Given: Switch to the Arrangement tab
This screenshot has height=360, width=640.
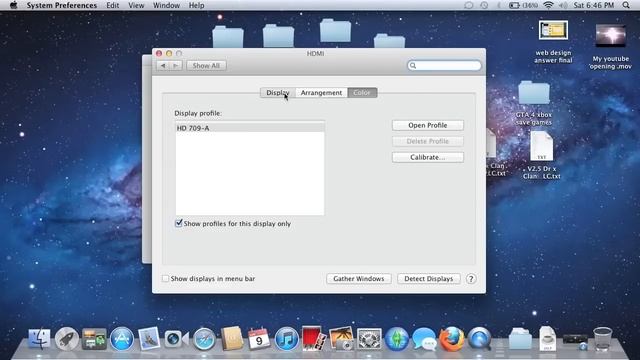Looking at the screenshot, I should (x=321, y=93).
